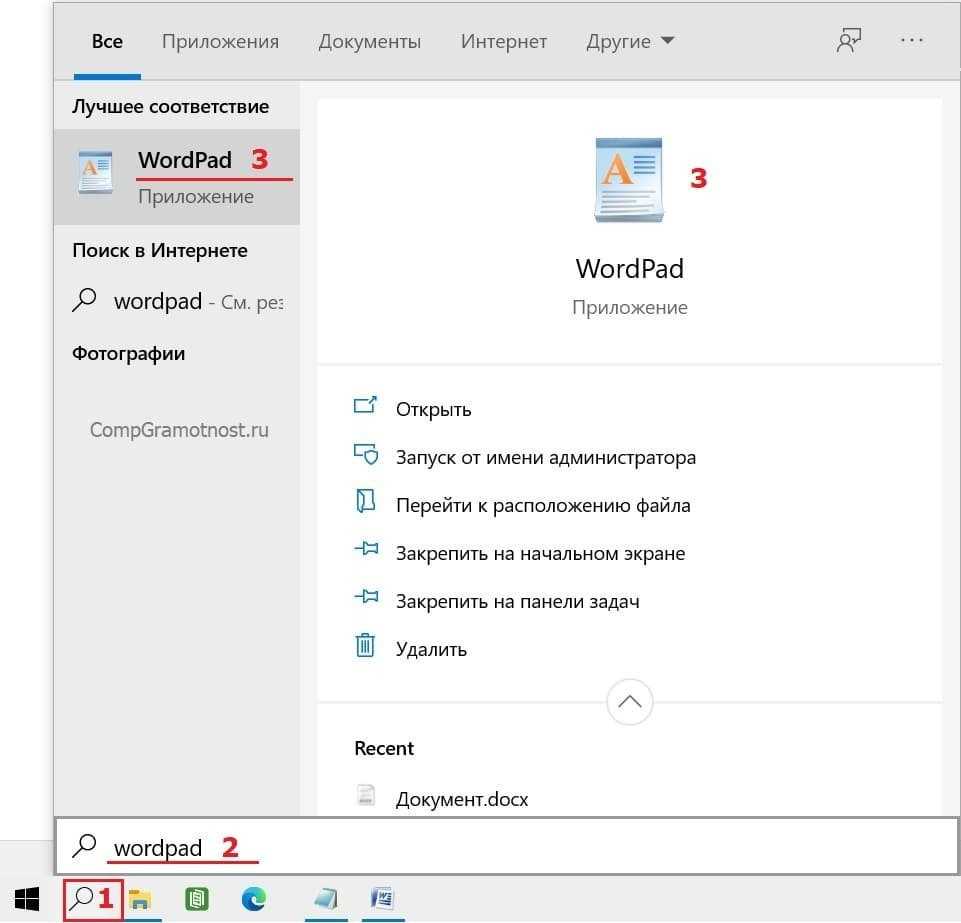Open File Explorer from the taskbar
Viewport: 961px width, 923px height.
[x=140, y=899]
